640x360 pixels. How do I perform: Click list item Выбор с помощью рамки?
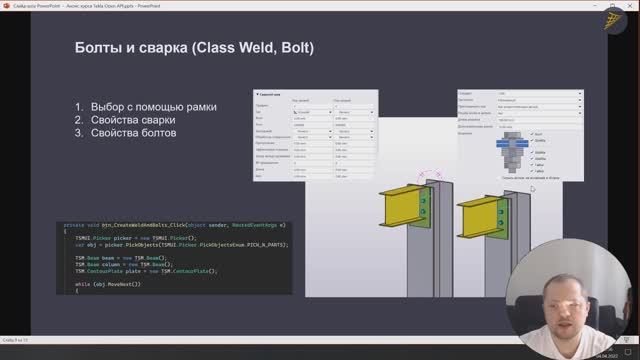(153, 107)
